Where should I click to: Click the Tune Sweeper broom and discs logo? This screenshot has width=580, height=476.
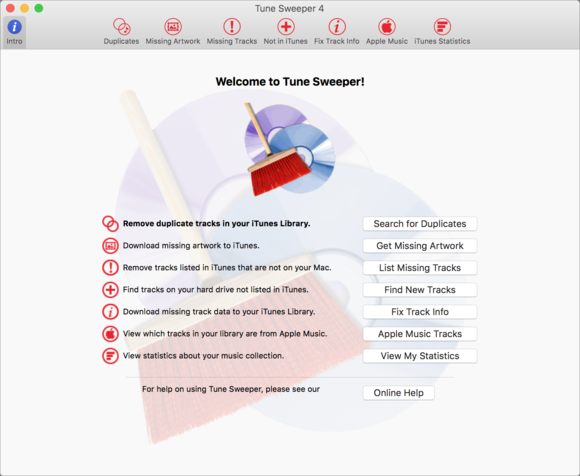(x=289, y=149)
